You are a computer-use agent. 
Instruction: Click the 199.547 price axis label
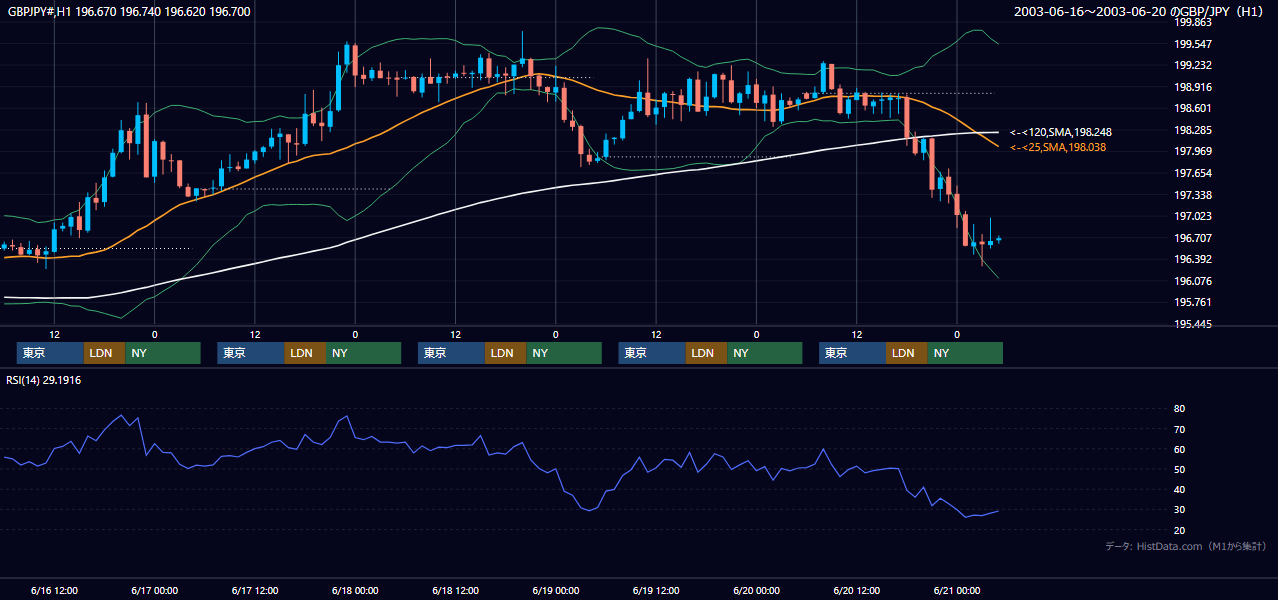[x=1193, y=45]
